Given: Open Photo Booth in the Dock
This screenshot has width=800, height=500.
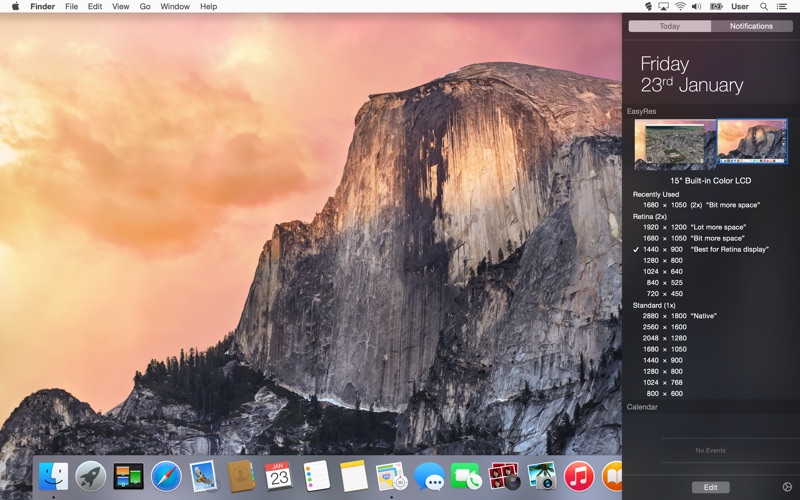Looking at the screenshot, I should click(x=504, y=476).
